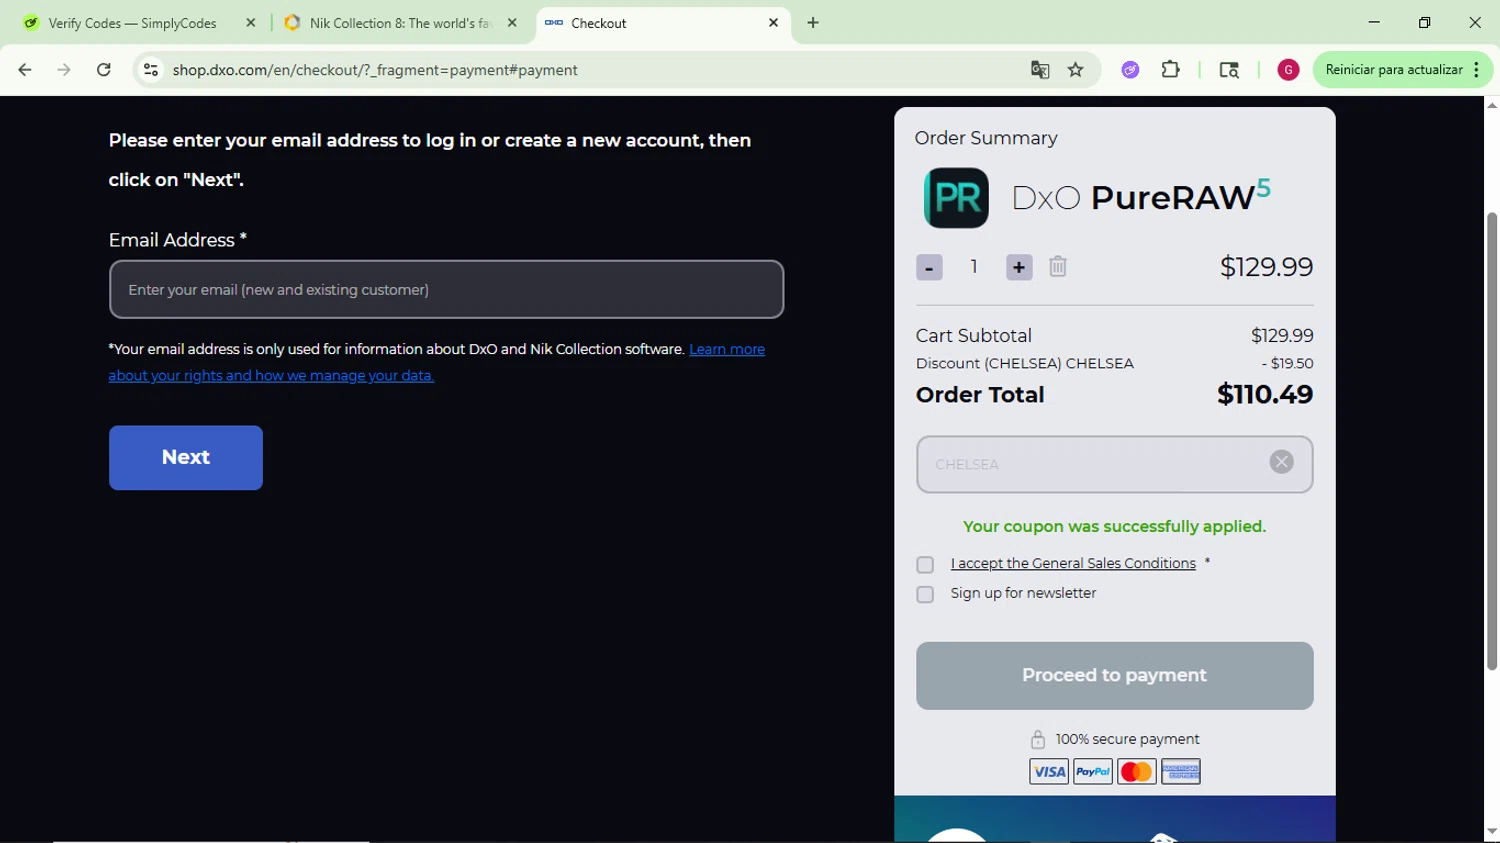
Task: Click the Order Total $110.49 amount
Action: [1265, 395]
